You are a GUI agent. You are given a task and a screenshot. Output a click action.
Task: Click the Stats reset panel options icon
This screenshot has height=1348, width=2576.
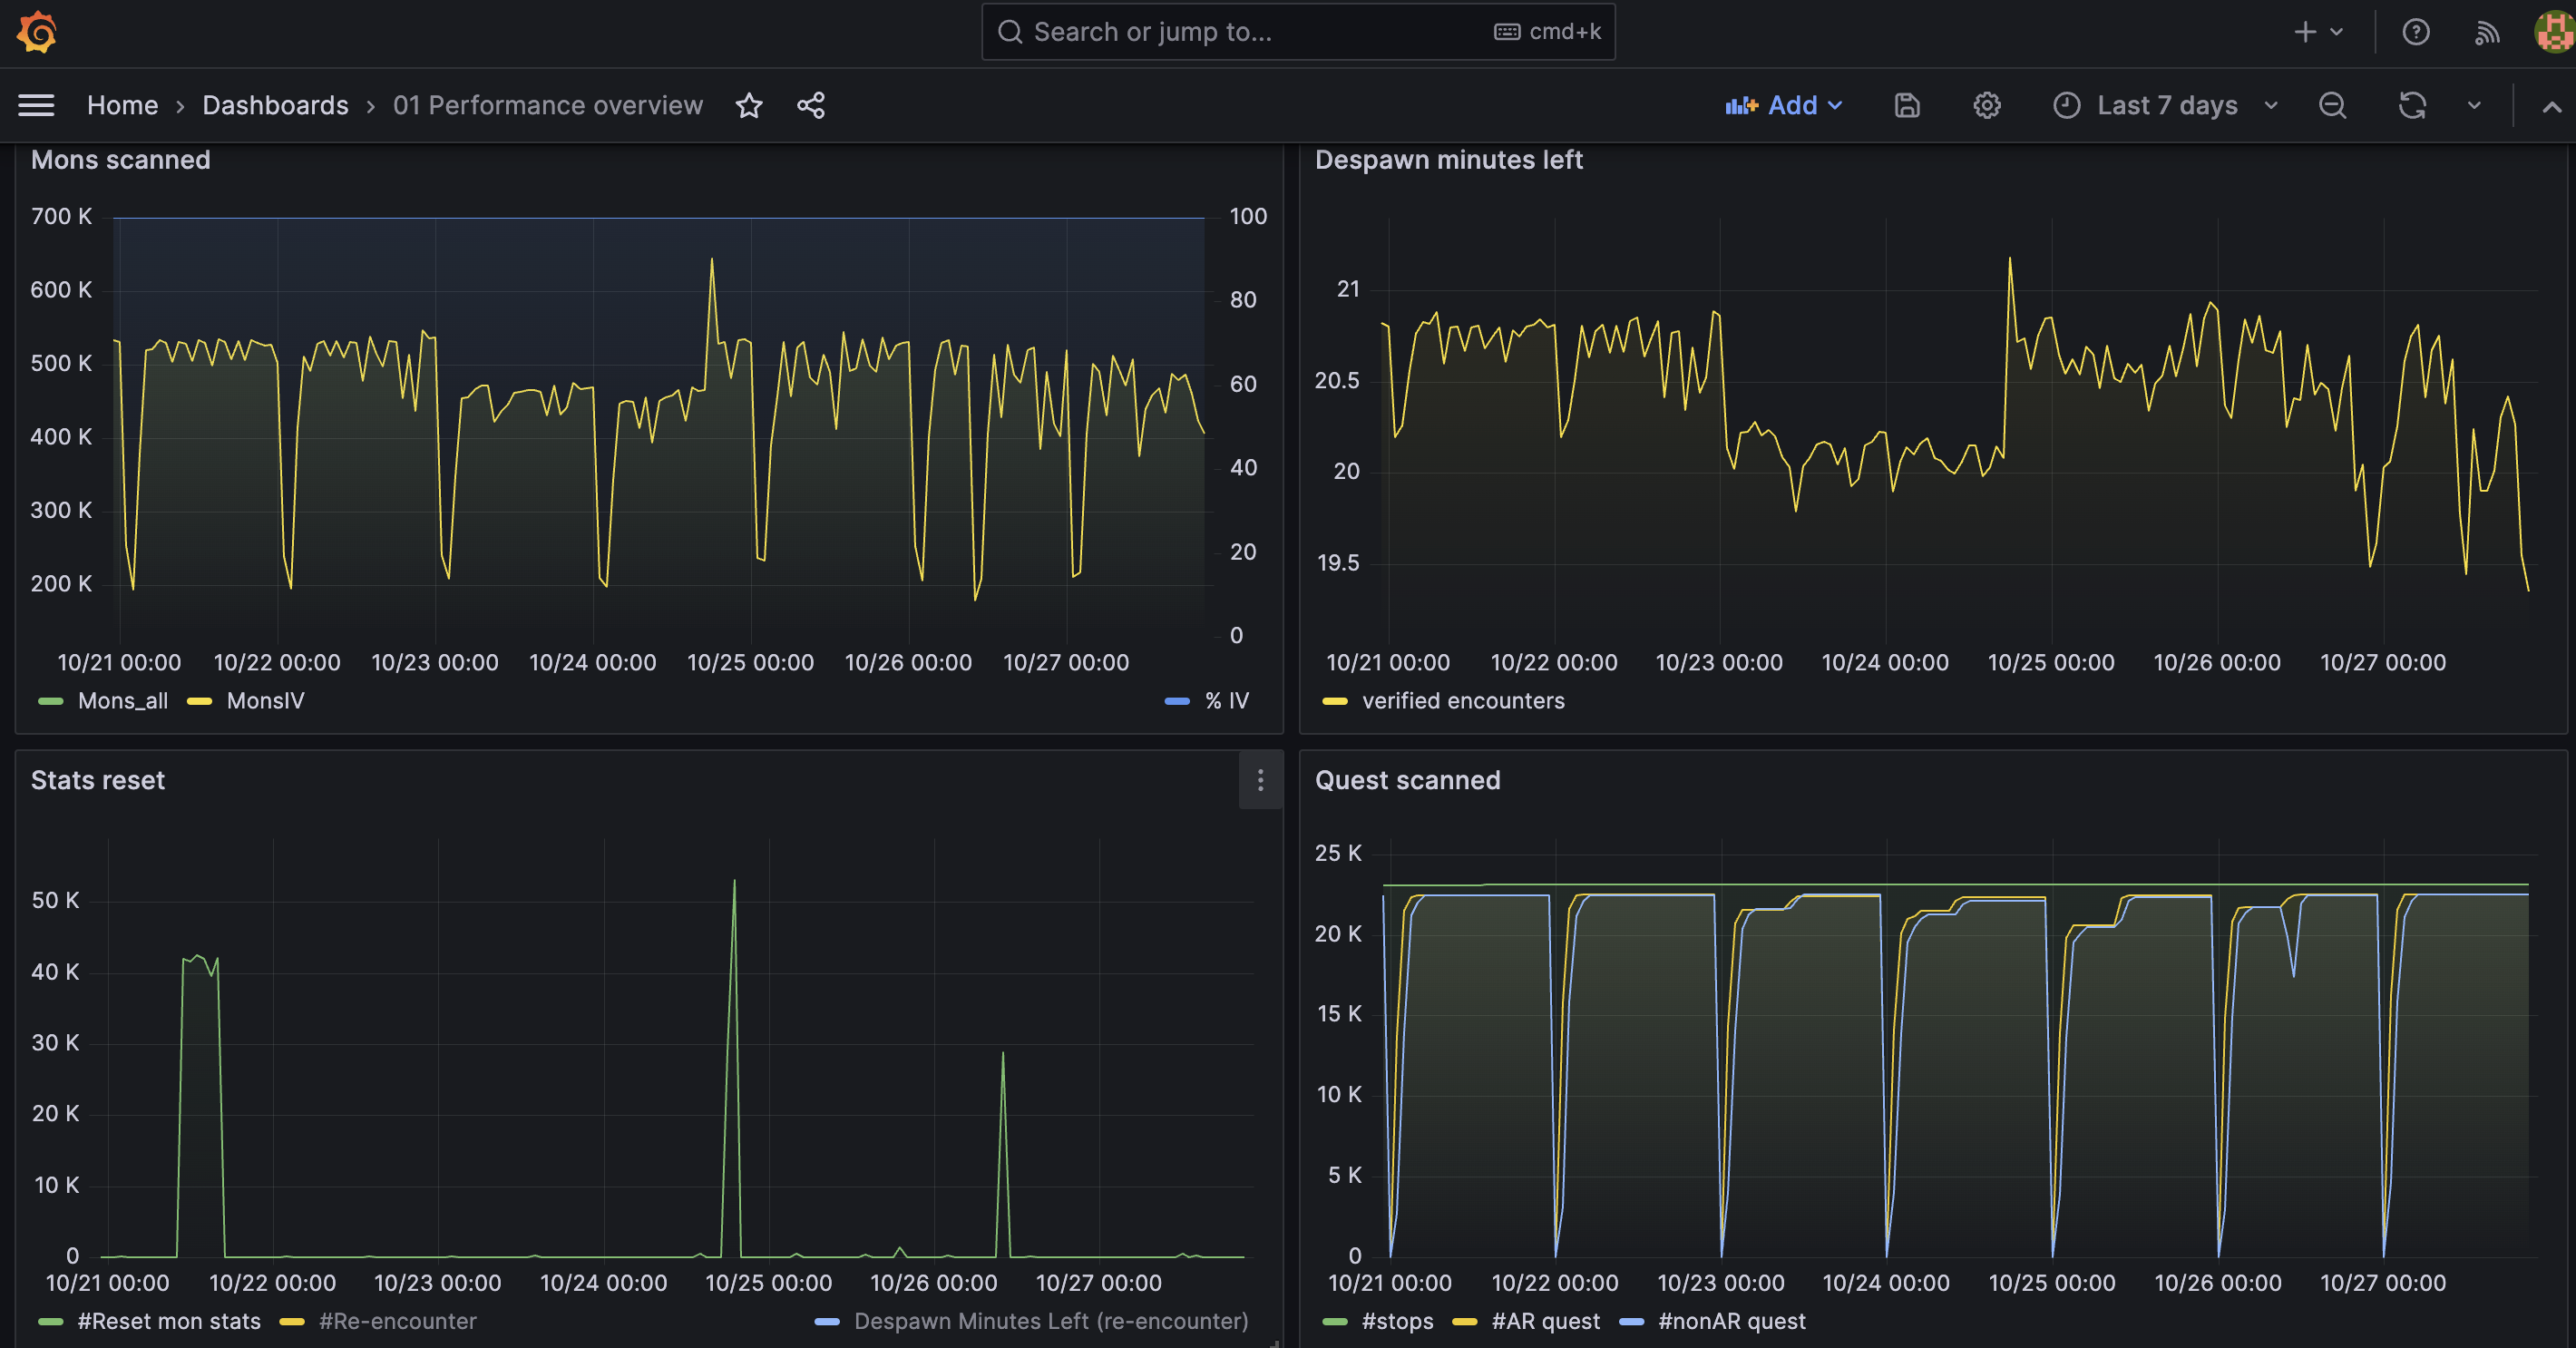[1261, 780]
